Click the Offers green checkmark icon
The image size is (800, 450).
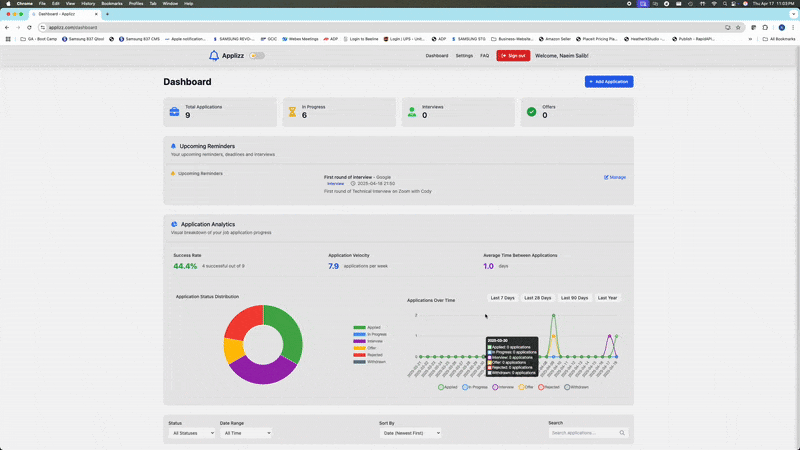pos(532,112)
